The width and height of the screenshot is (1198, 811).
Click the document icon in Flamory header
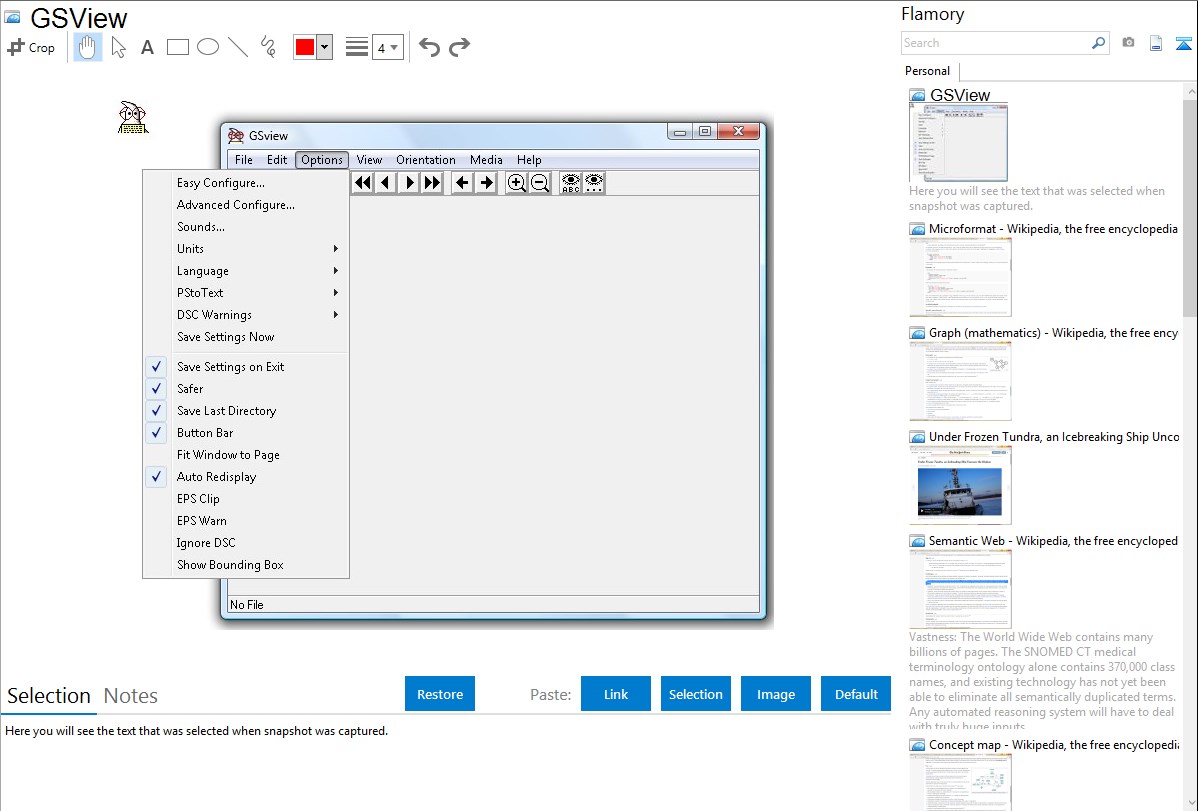[x=1156, y=43]
